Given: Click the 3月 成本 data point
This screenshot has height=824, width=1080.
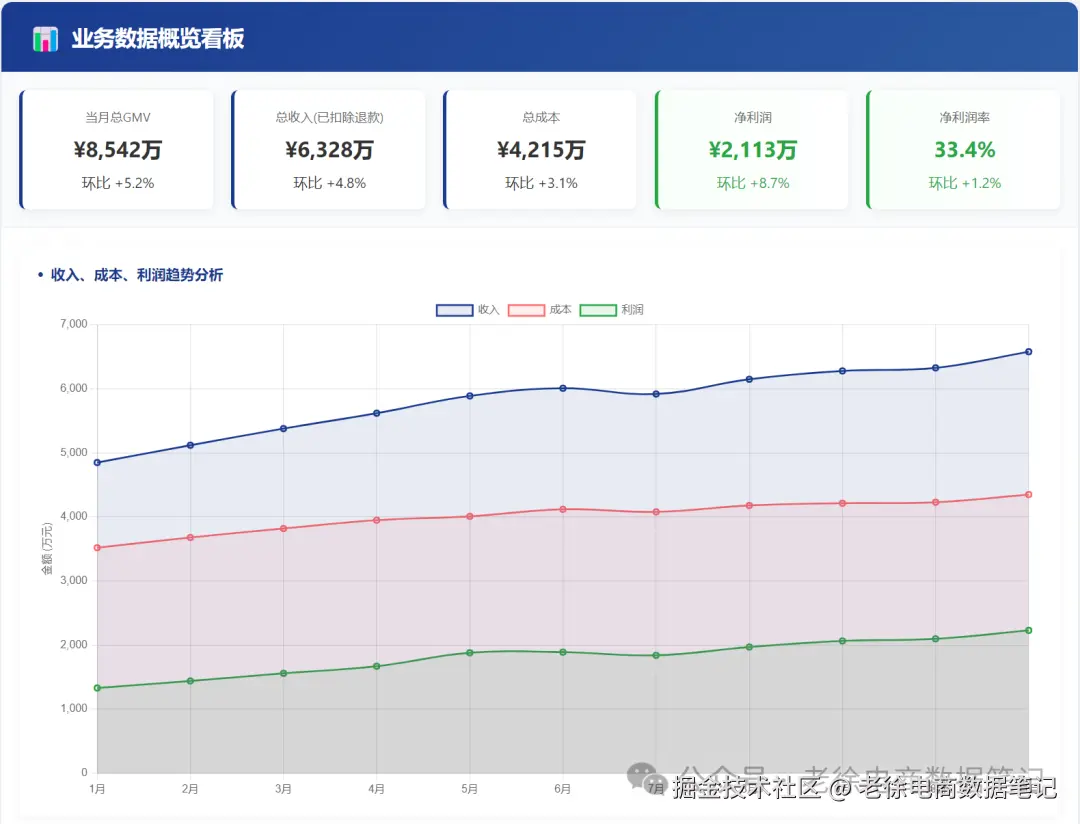Looking at the screenshot, I should [x=283, y=528].
